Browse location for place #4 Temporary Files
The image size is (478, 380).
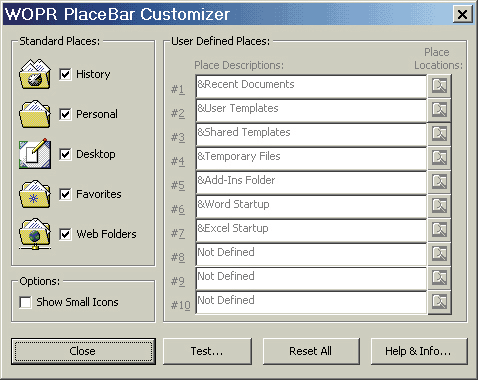pos(439,158)
